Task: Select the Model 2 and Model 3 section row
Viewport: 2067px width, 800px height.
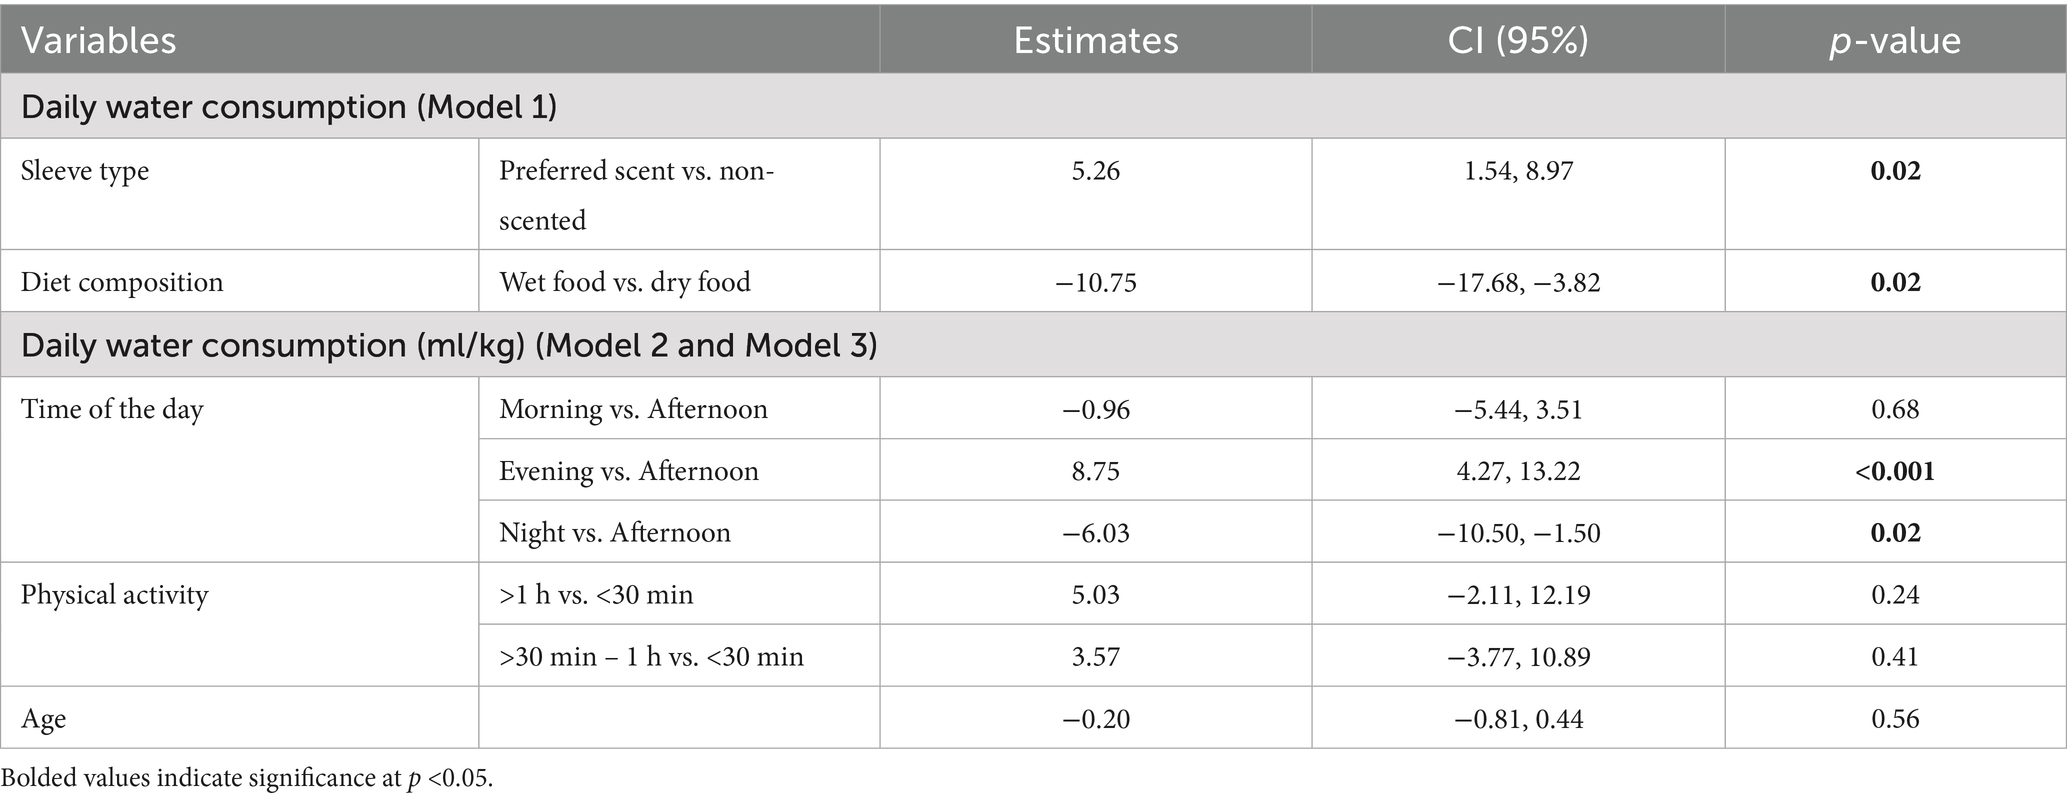Action: point(449,345)
